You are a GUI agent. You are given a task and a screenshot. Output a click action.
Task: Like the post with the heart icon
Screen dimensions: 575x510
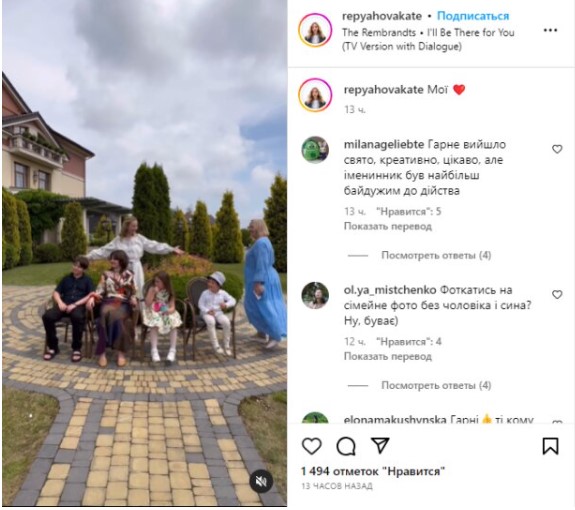point(312,447)
